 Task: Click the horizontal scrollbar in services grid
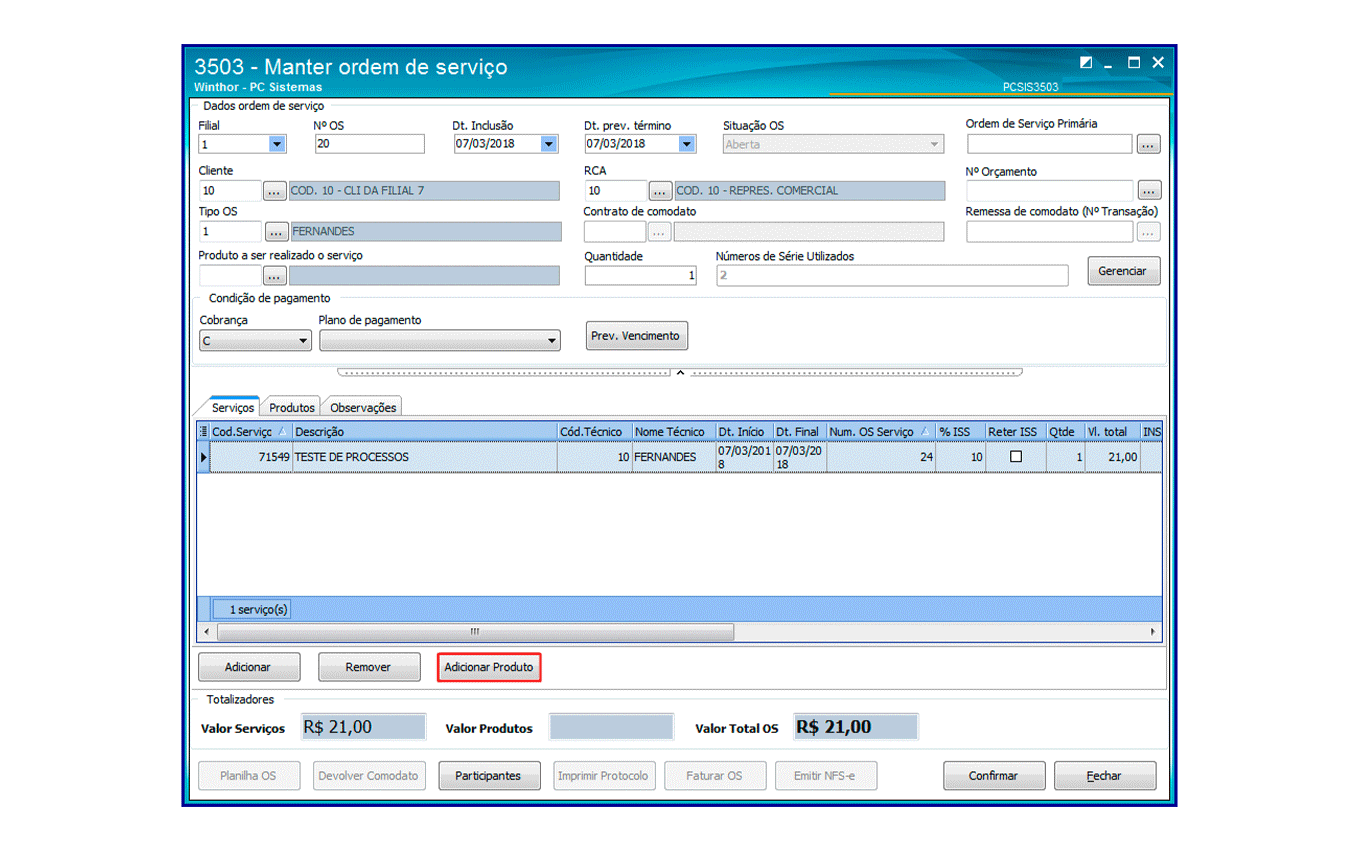click(475, 632)
